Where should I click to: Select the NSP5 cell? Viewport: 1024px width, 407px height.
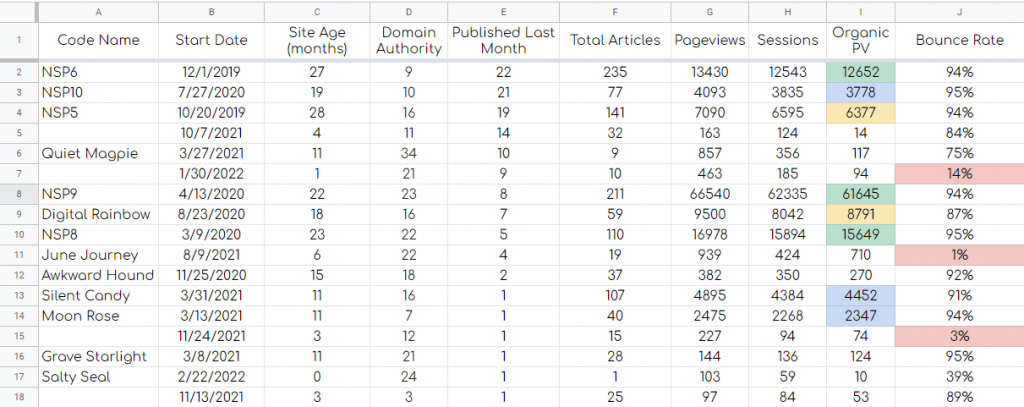(98, 112)
